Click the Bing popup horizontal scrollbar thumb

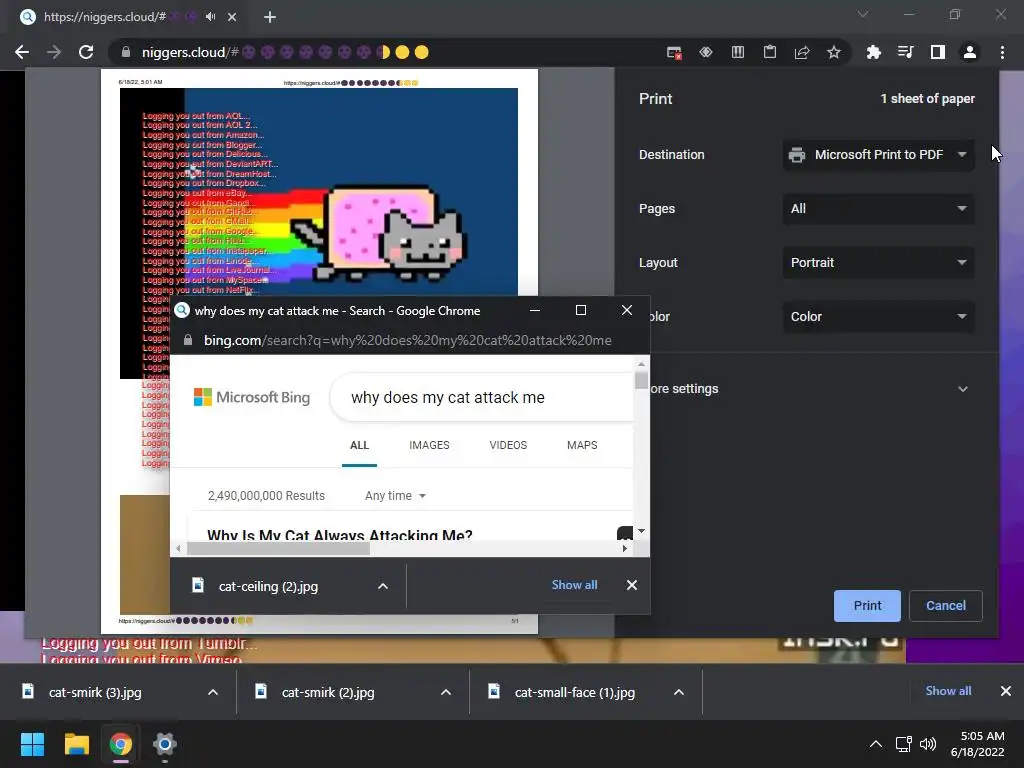point(279,549)
